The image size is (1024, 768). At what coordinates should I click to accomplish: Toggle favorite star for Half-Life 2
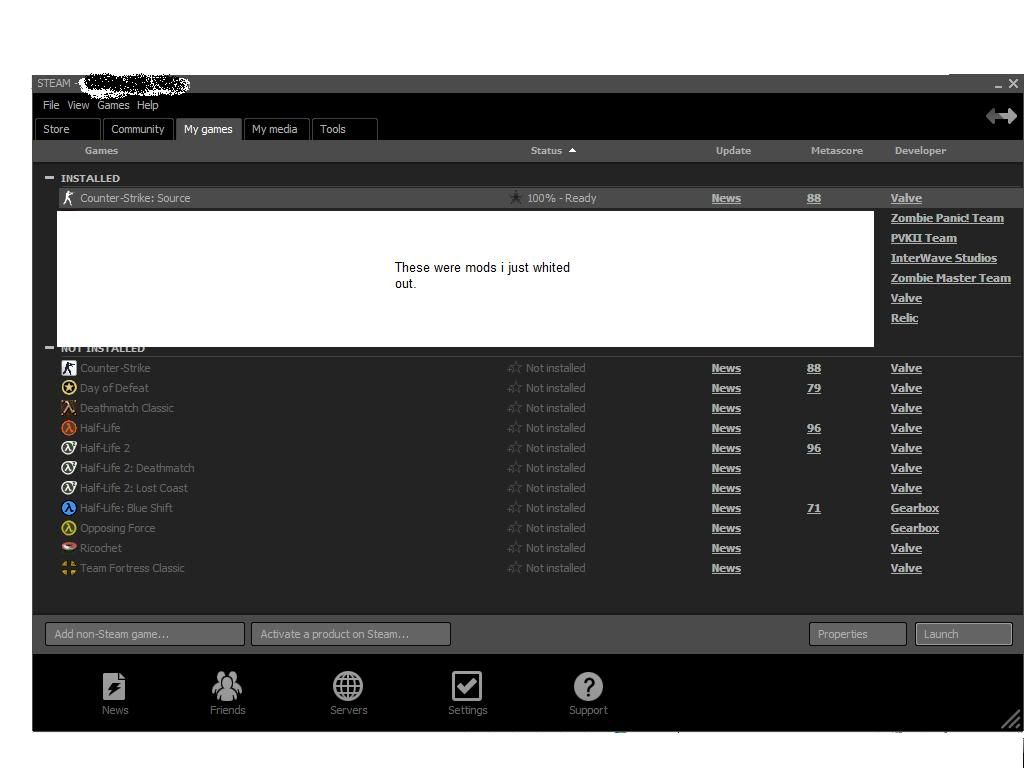click(x=515, y=448)
